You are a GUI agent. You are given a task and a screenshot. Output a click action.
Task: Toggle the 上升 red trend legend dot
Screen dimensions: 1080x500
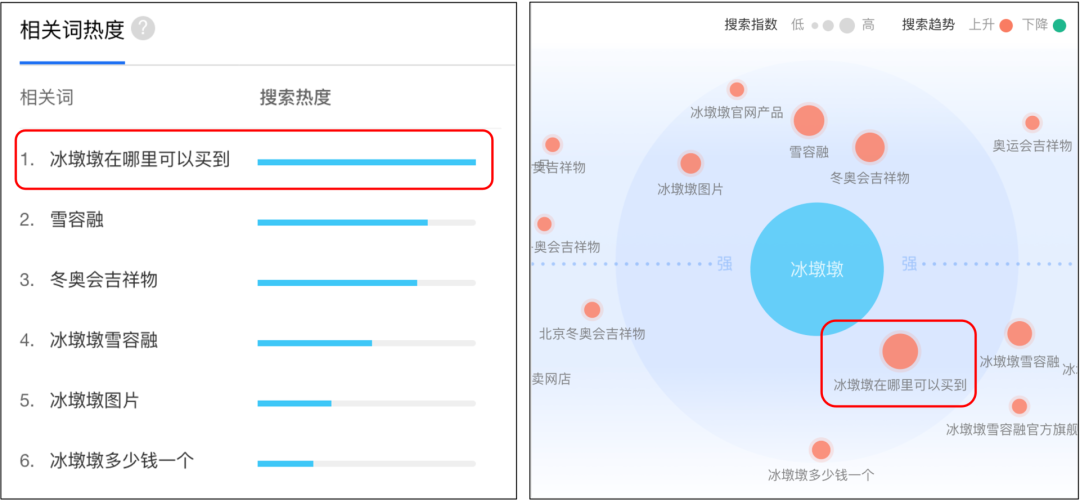(1006, 25)
